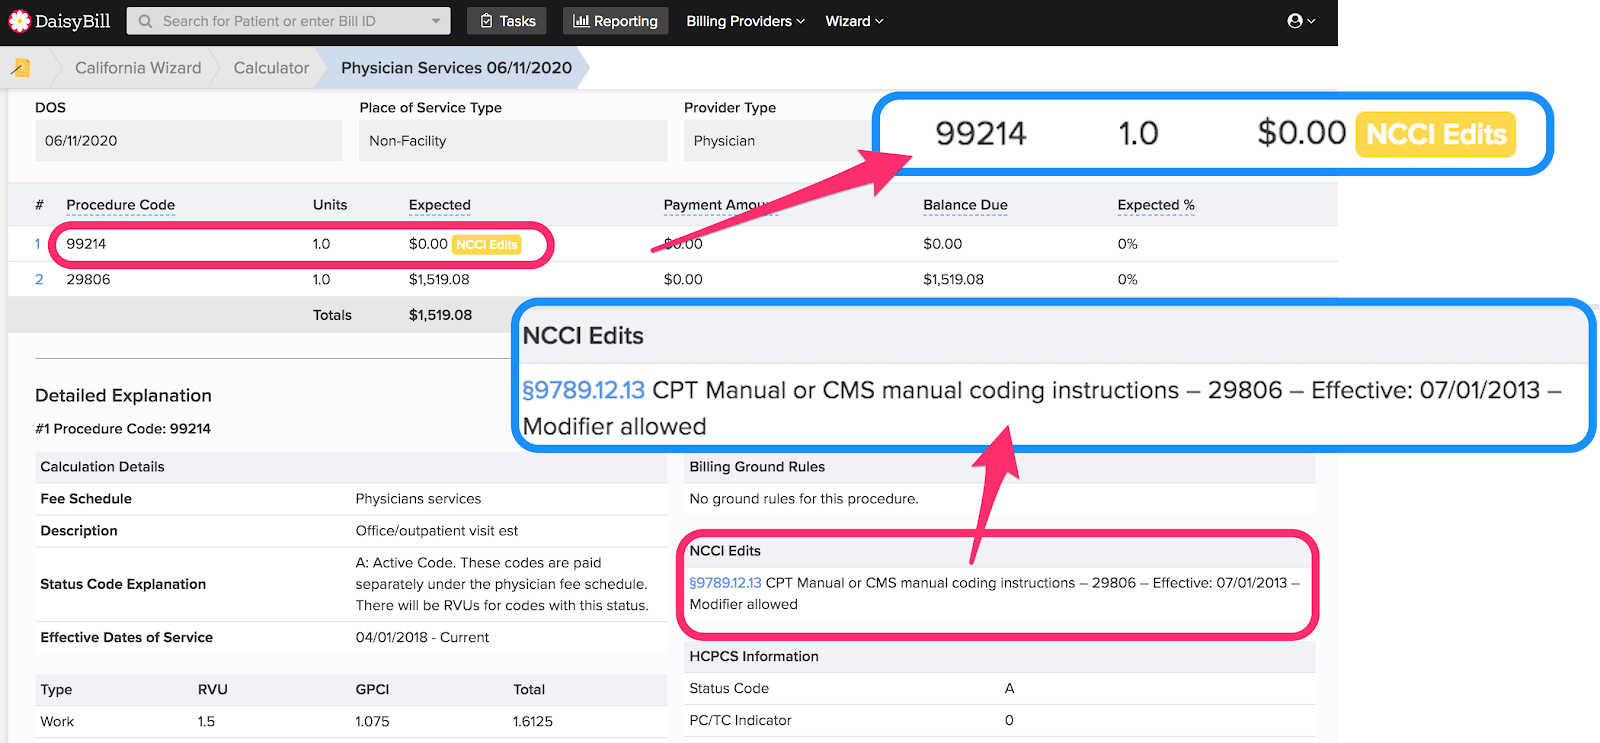The width and height of the screenshot is (1600, 743).
Task: Click the yellow NCCI Edits badge in row 99214
Action: (487, 244)
